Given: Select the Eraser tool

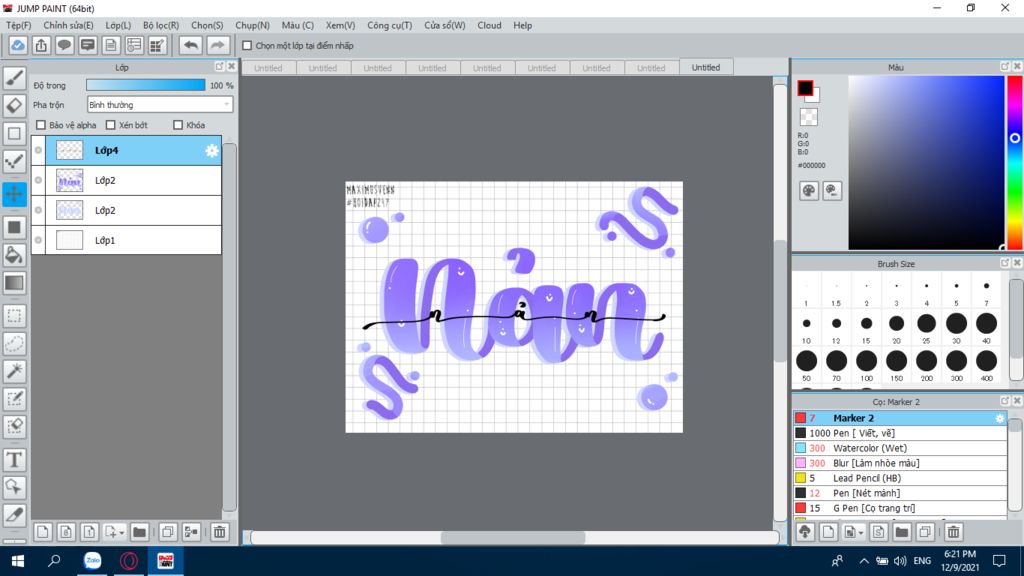Looking at the screenshot, I should (x=14, y=105).
